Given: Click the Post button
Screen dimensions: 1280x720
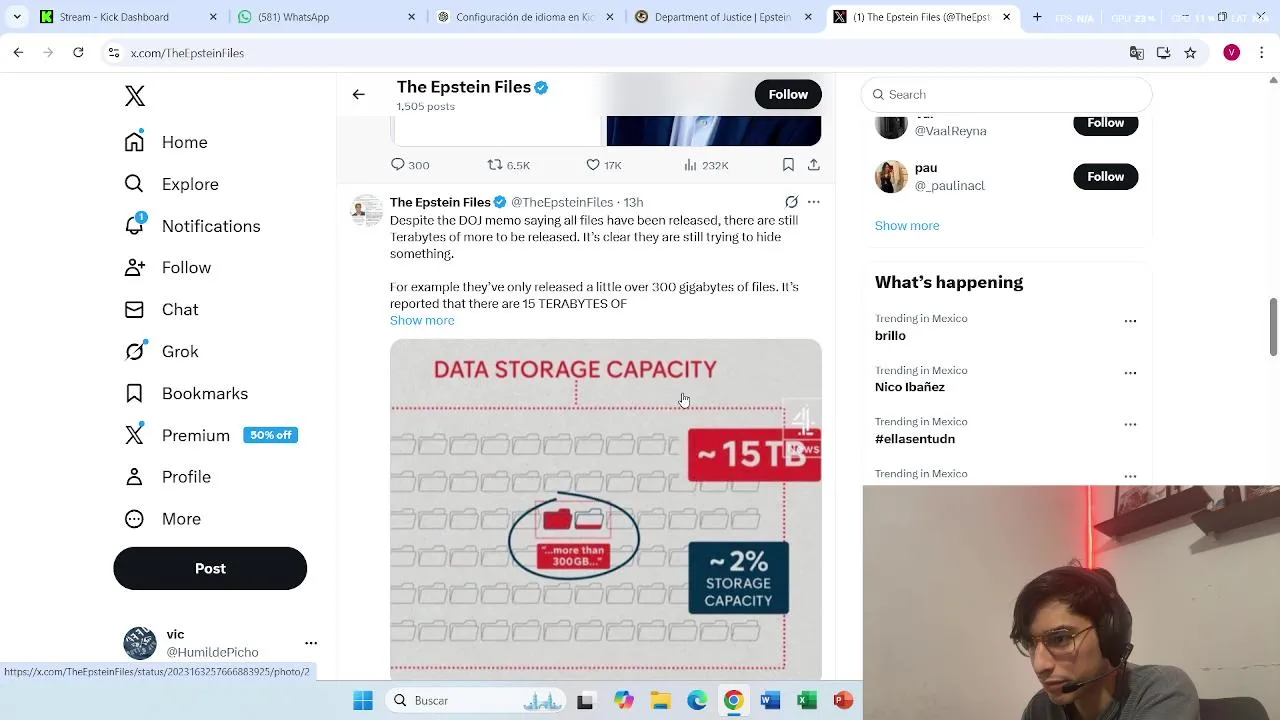Looking at the screenshot, I should click(x=210, y=568).
